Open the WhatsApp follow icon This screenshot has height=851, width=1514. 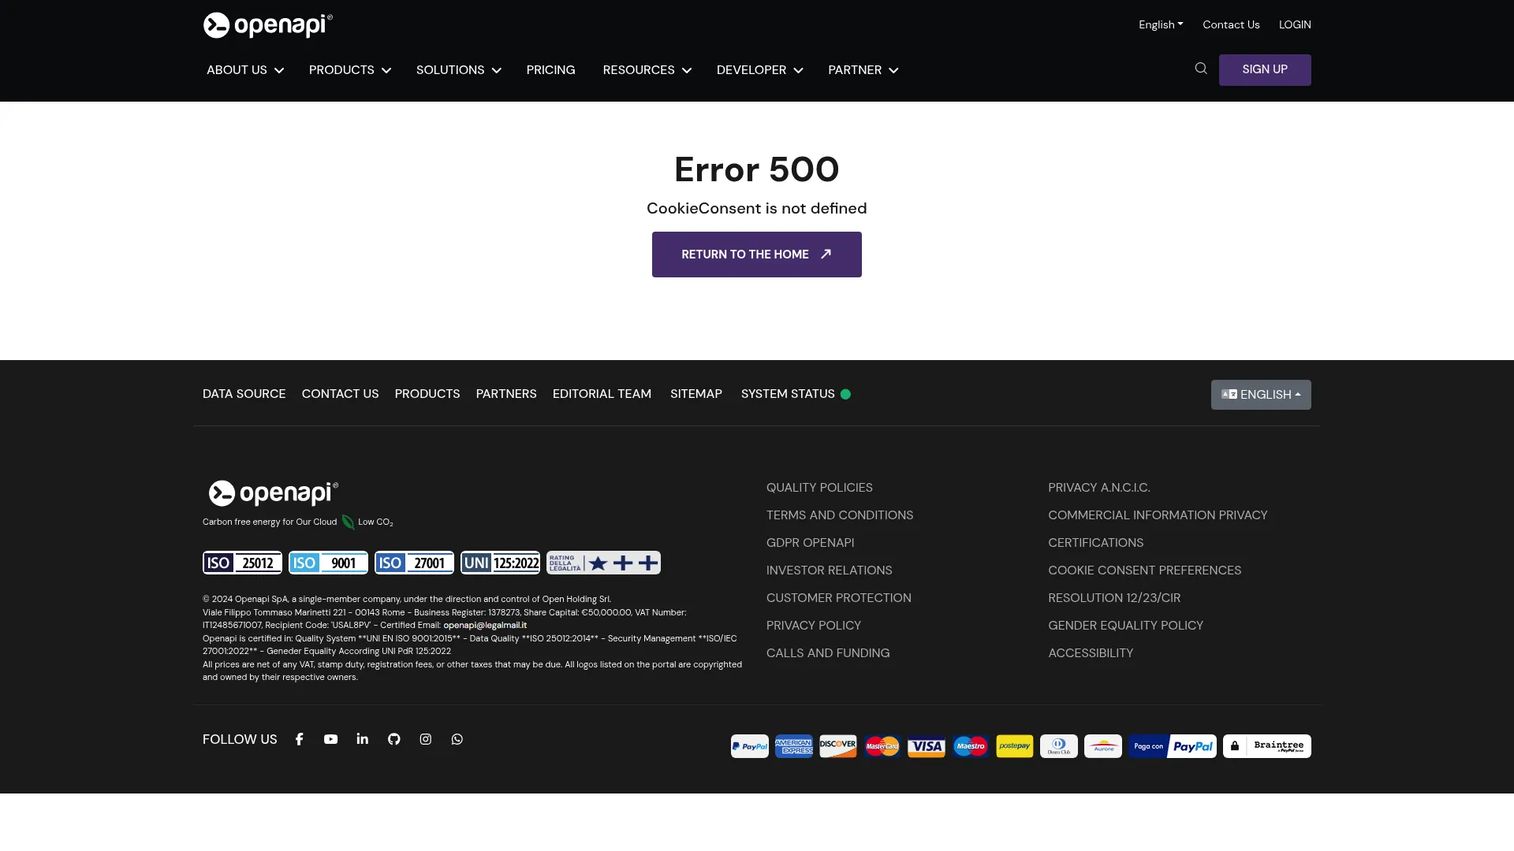point(457,739)
